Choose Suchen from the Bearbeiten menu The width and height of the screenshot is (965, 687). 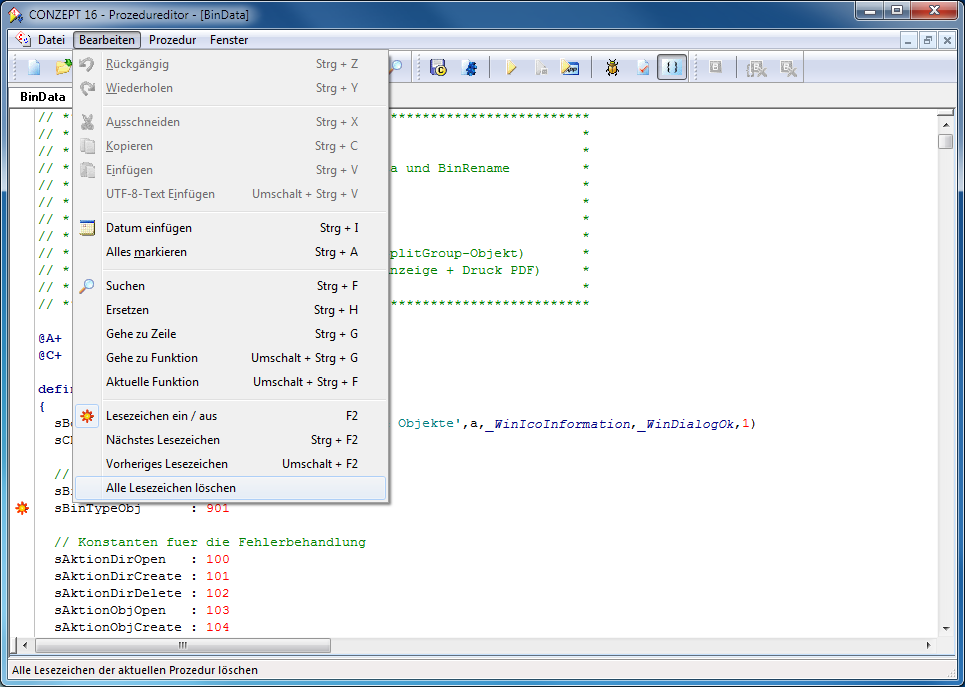click(x=125, y=286)
